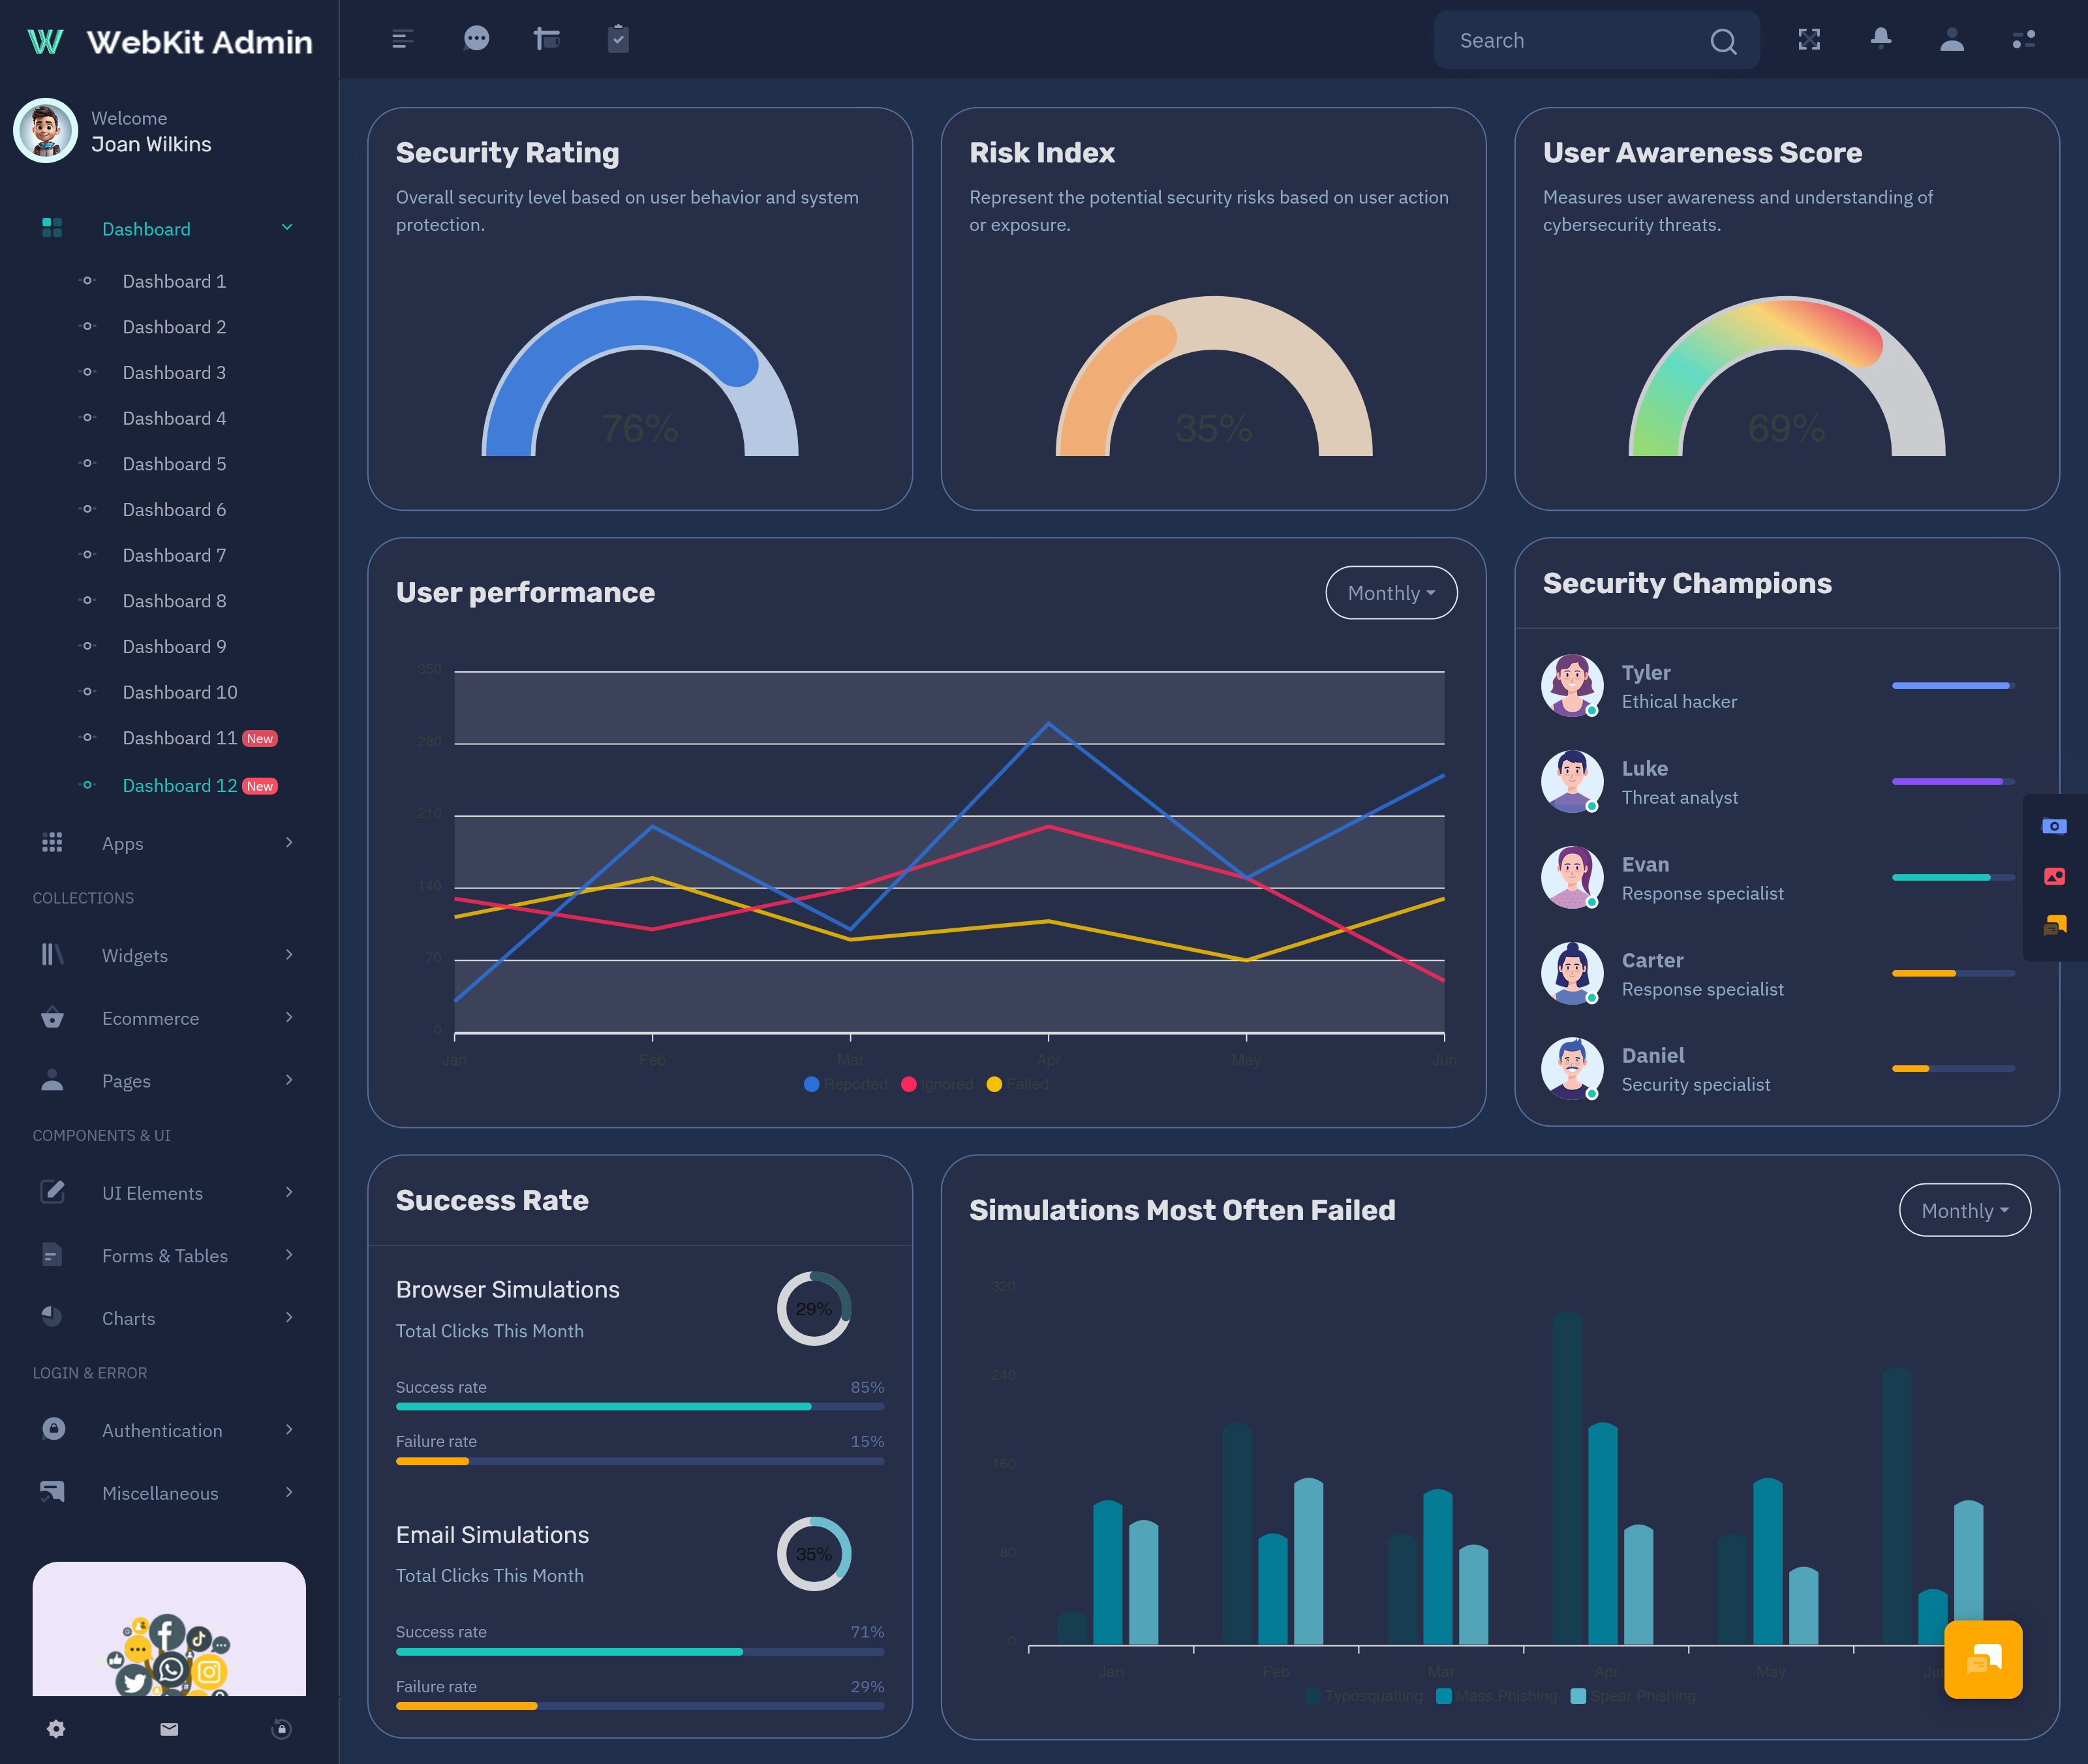Screen dimensions: 2088x1764
Task: Click the Pages person icon
Action: click(52, 1080)
